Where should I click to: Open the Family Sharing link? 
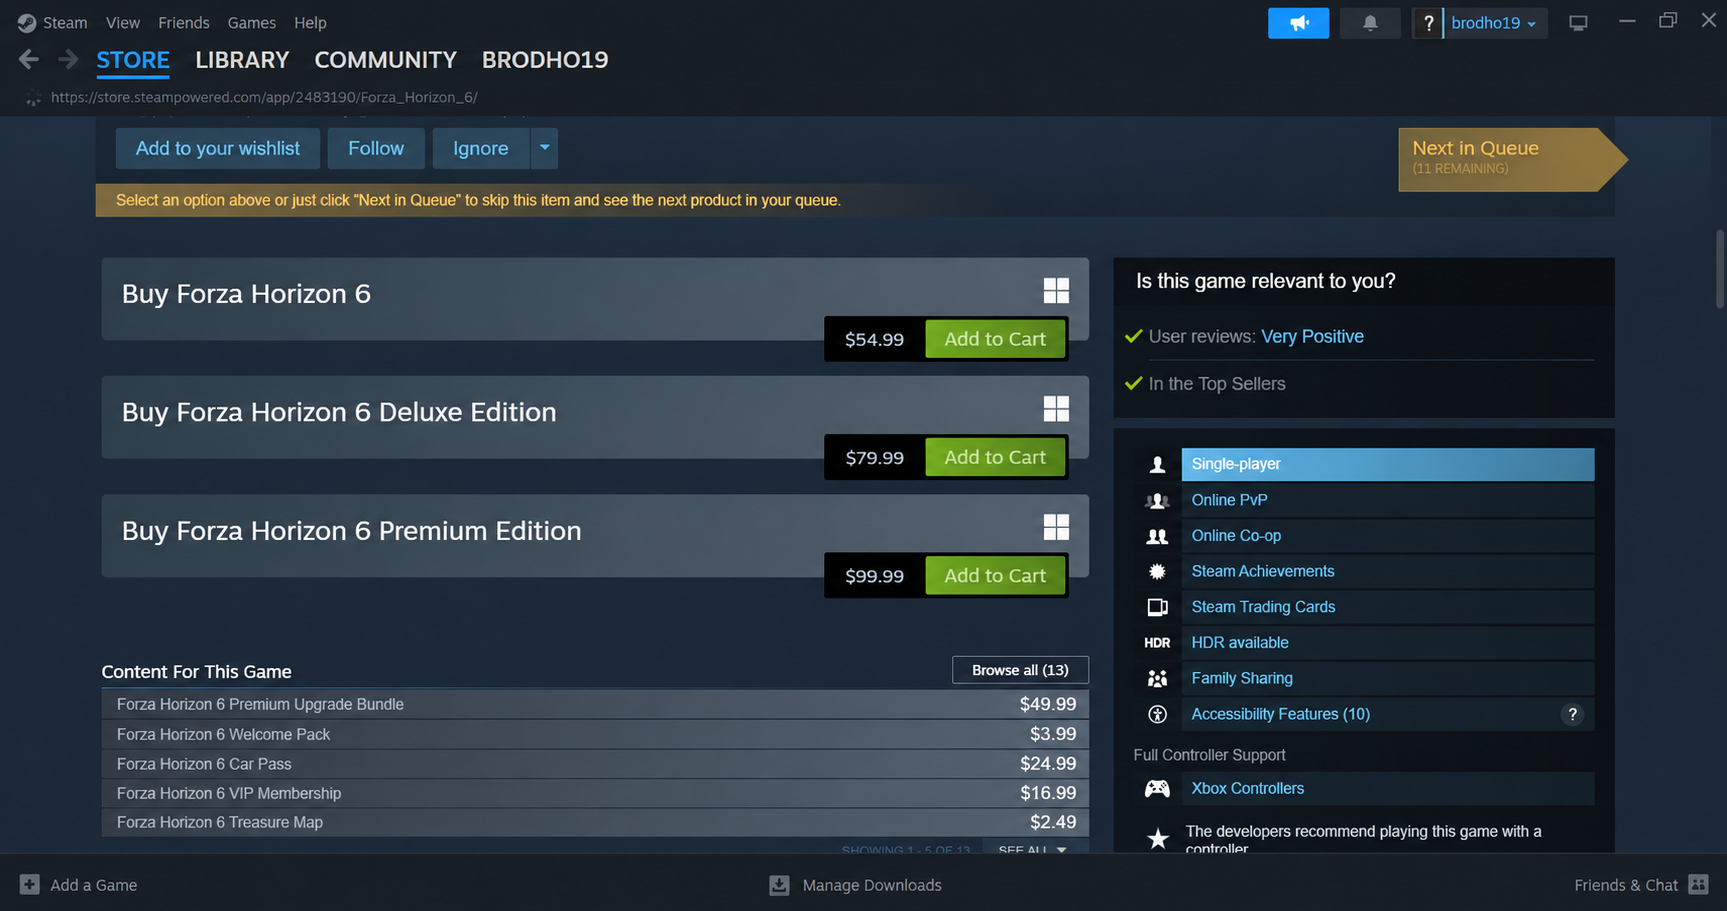[x=1388, y=678]
